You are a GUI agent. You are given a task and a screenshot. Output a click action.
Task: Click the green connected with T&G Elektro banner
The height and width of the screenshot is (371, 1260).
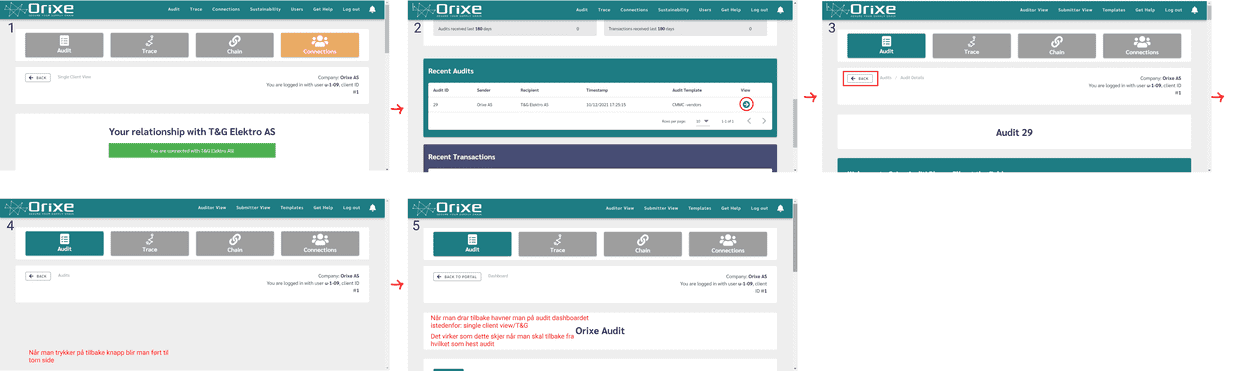[x=191, y=151]
